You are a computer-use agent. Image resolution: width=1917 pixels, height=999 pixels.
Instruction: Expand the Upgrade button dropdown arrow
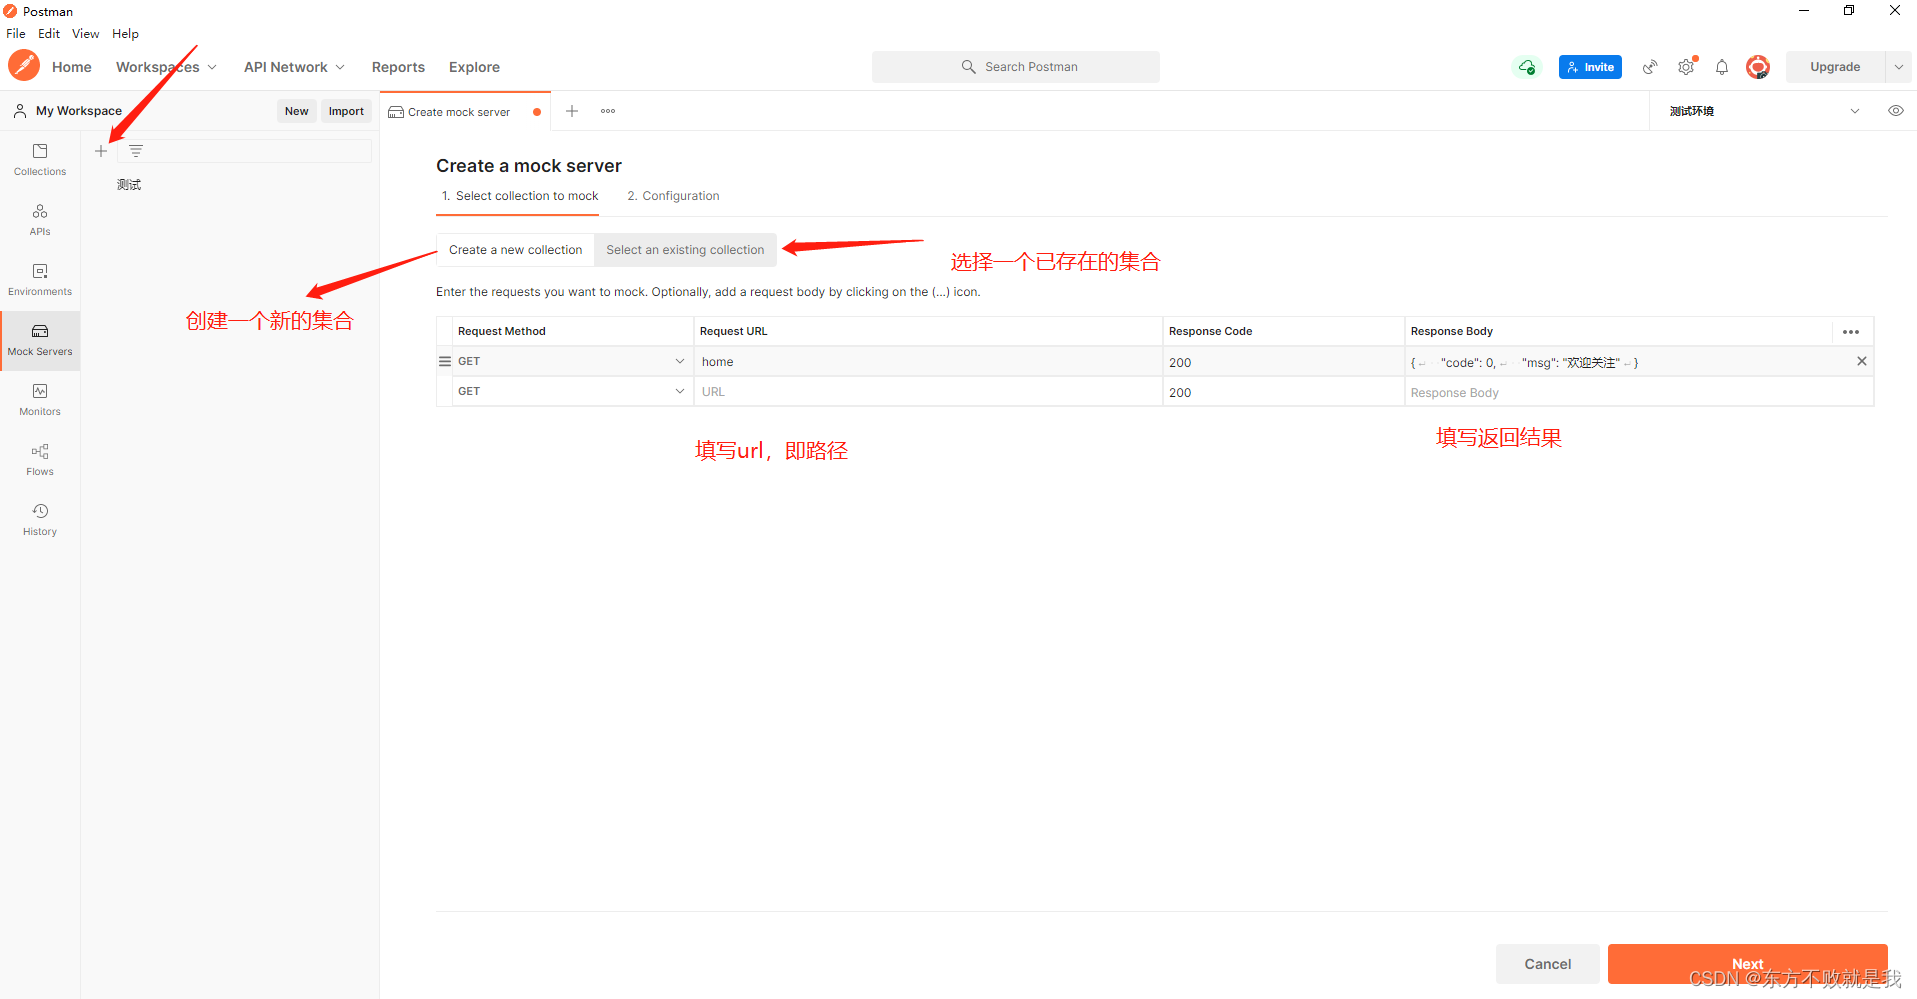[x=1899, y=66]
